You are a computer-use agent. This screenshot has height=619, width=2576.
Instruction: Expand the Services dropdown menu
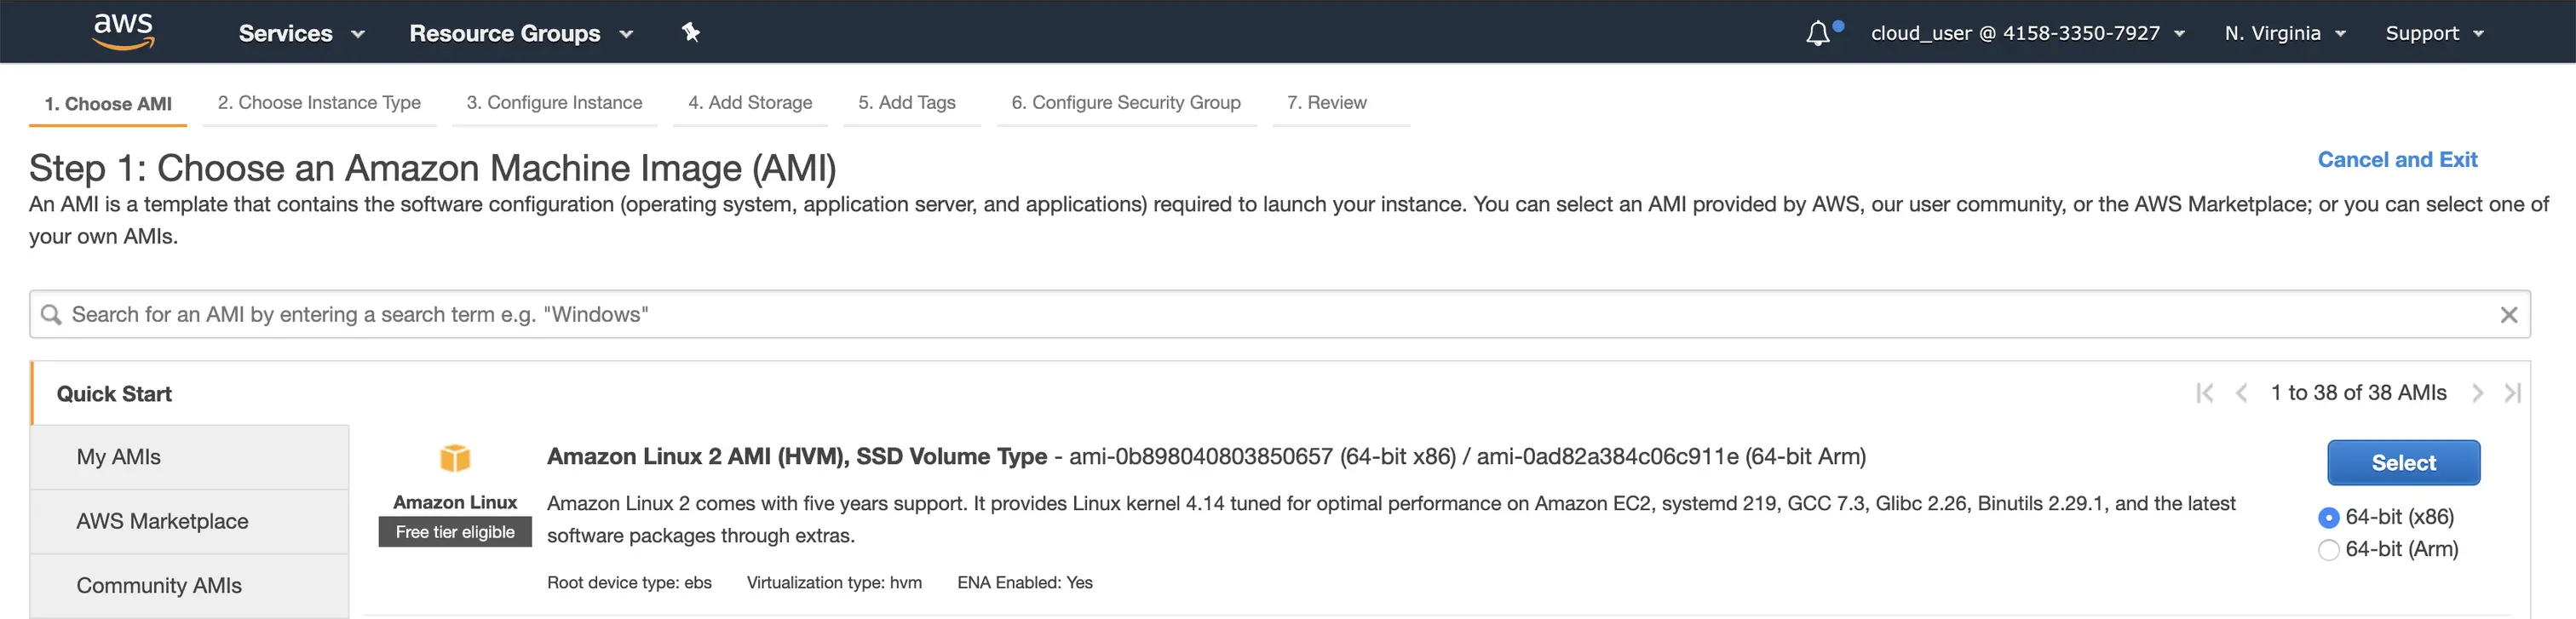point(301,33)
